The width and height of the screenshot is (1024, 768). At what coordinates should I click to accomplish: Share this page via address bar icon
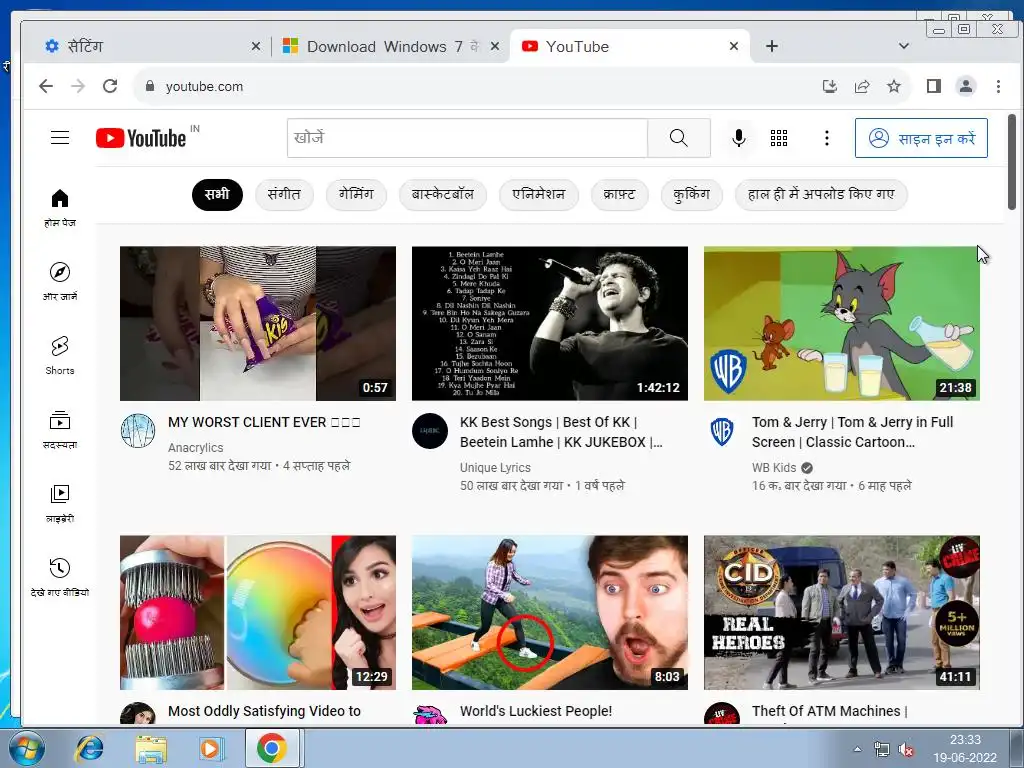862,86
